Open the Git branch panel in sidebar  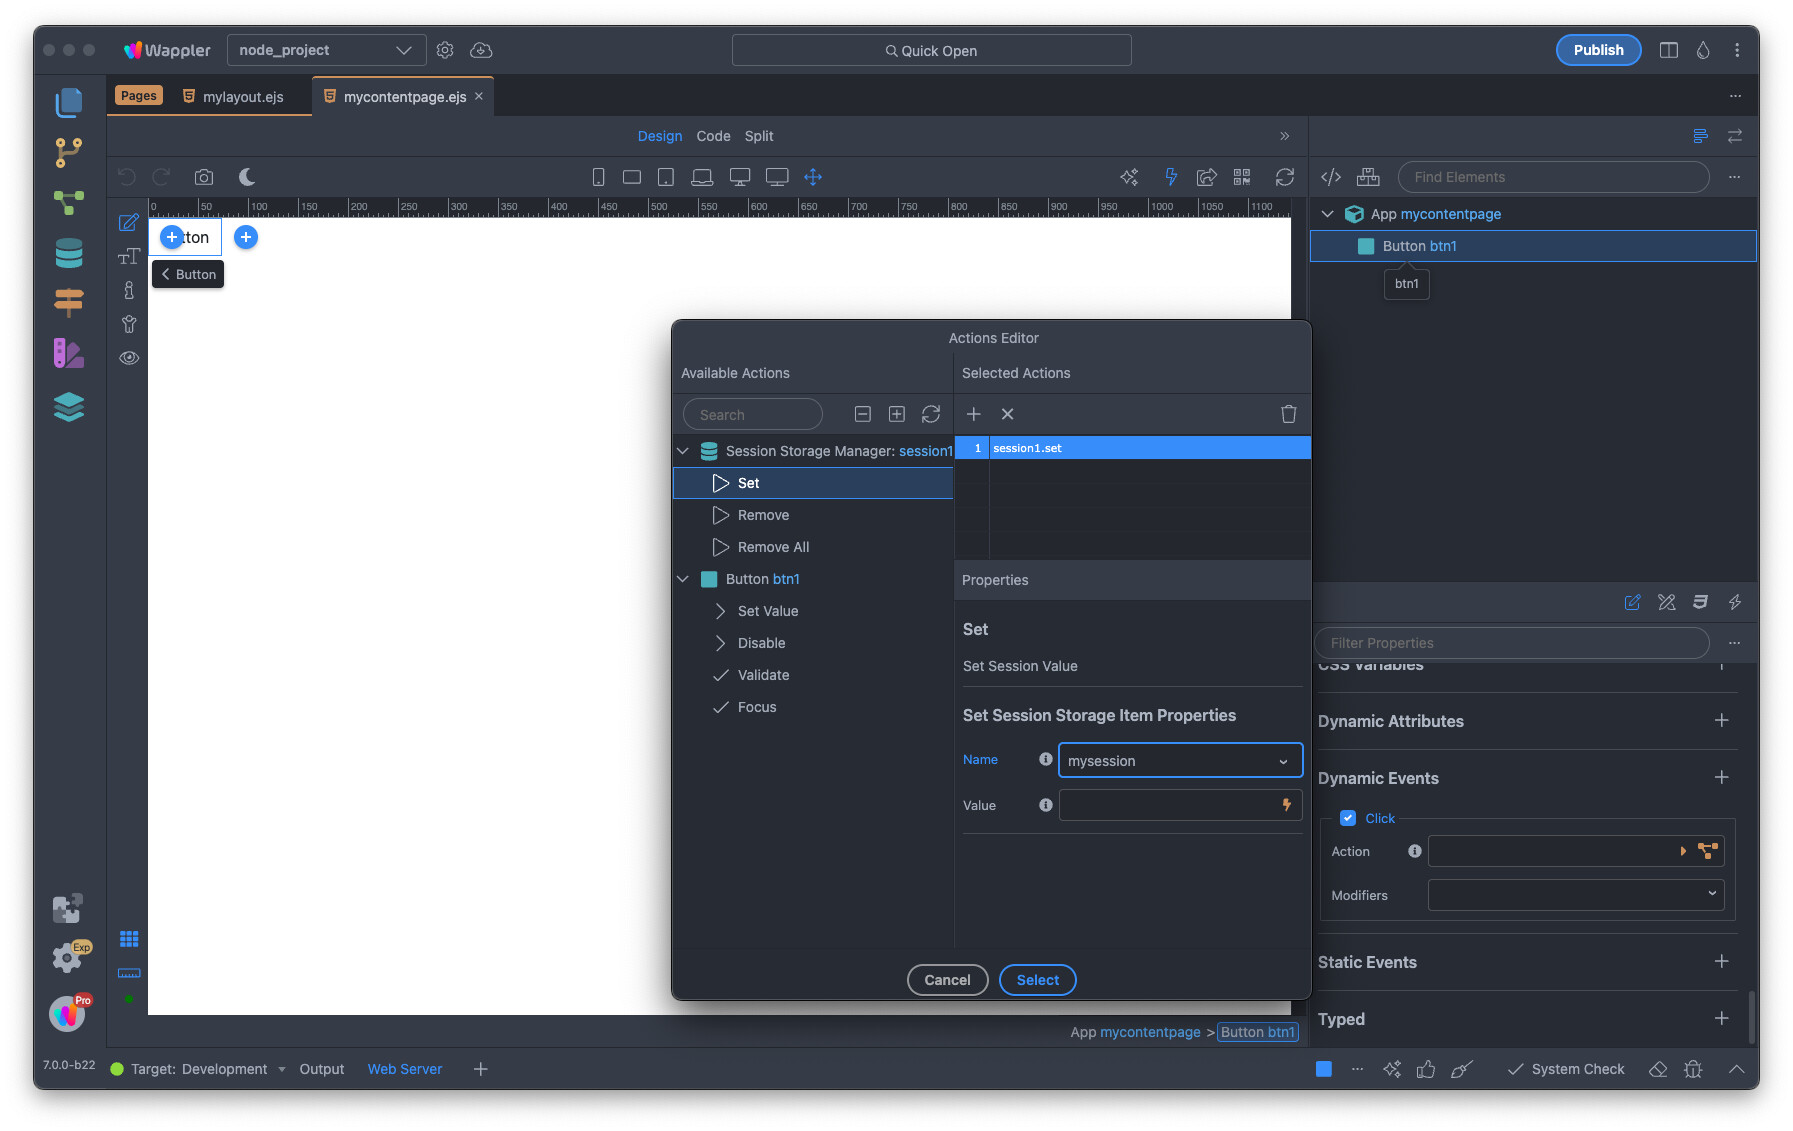[x=68, y=152]
